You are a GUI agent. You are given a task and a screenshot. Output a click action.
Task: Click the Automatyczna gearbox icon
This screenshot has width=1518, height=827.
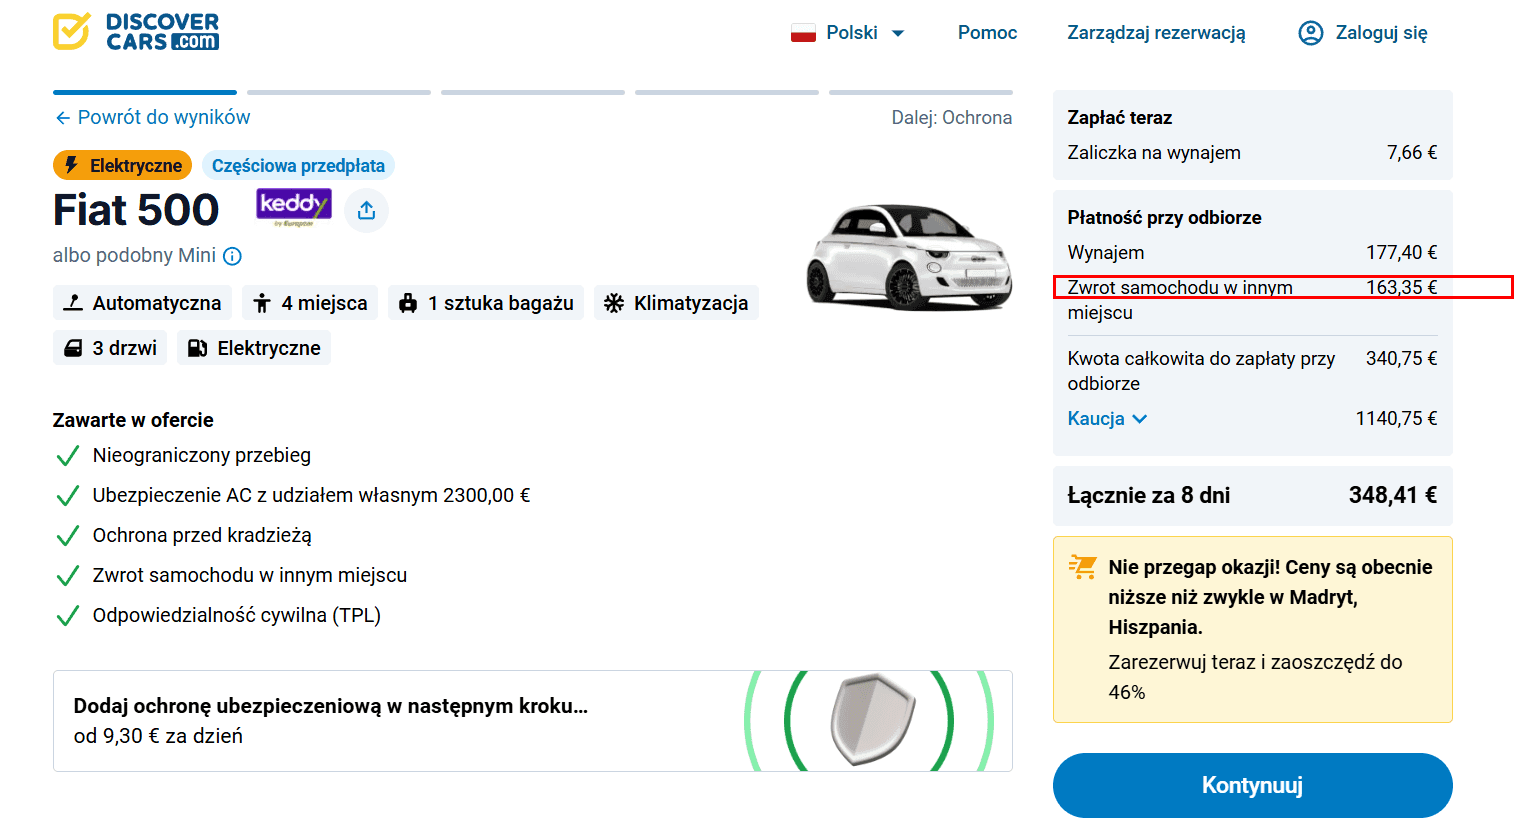[x=73, y=302]
